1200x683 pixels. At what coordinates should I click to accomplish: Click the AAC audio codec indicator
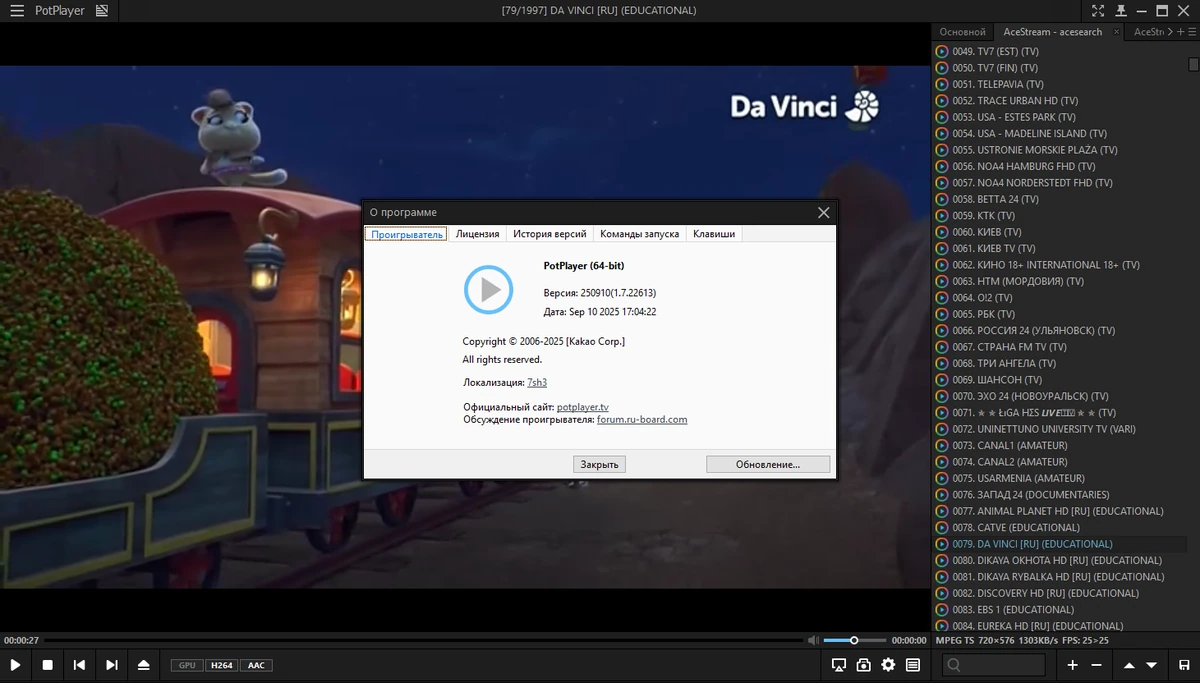(x=257, y=665)
